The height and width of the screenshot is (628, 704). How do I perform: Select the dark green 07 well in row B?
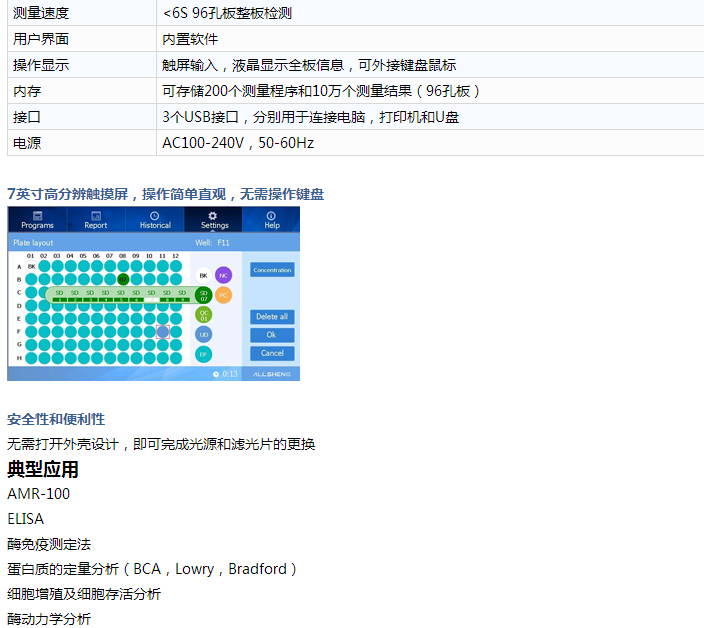point(123,280)
